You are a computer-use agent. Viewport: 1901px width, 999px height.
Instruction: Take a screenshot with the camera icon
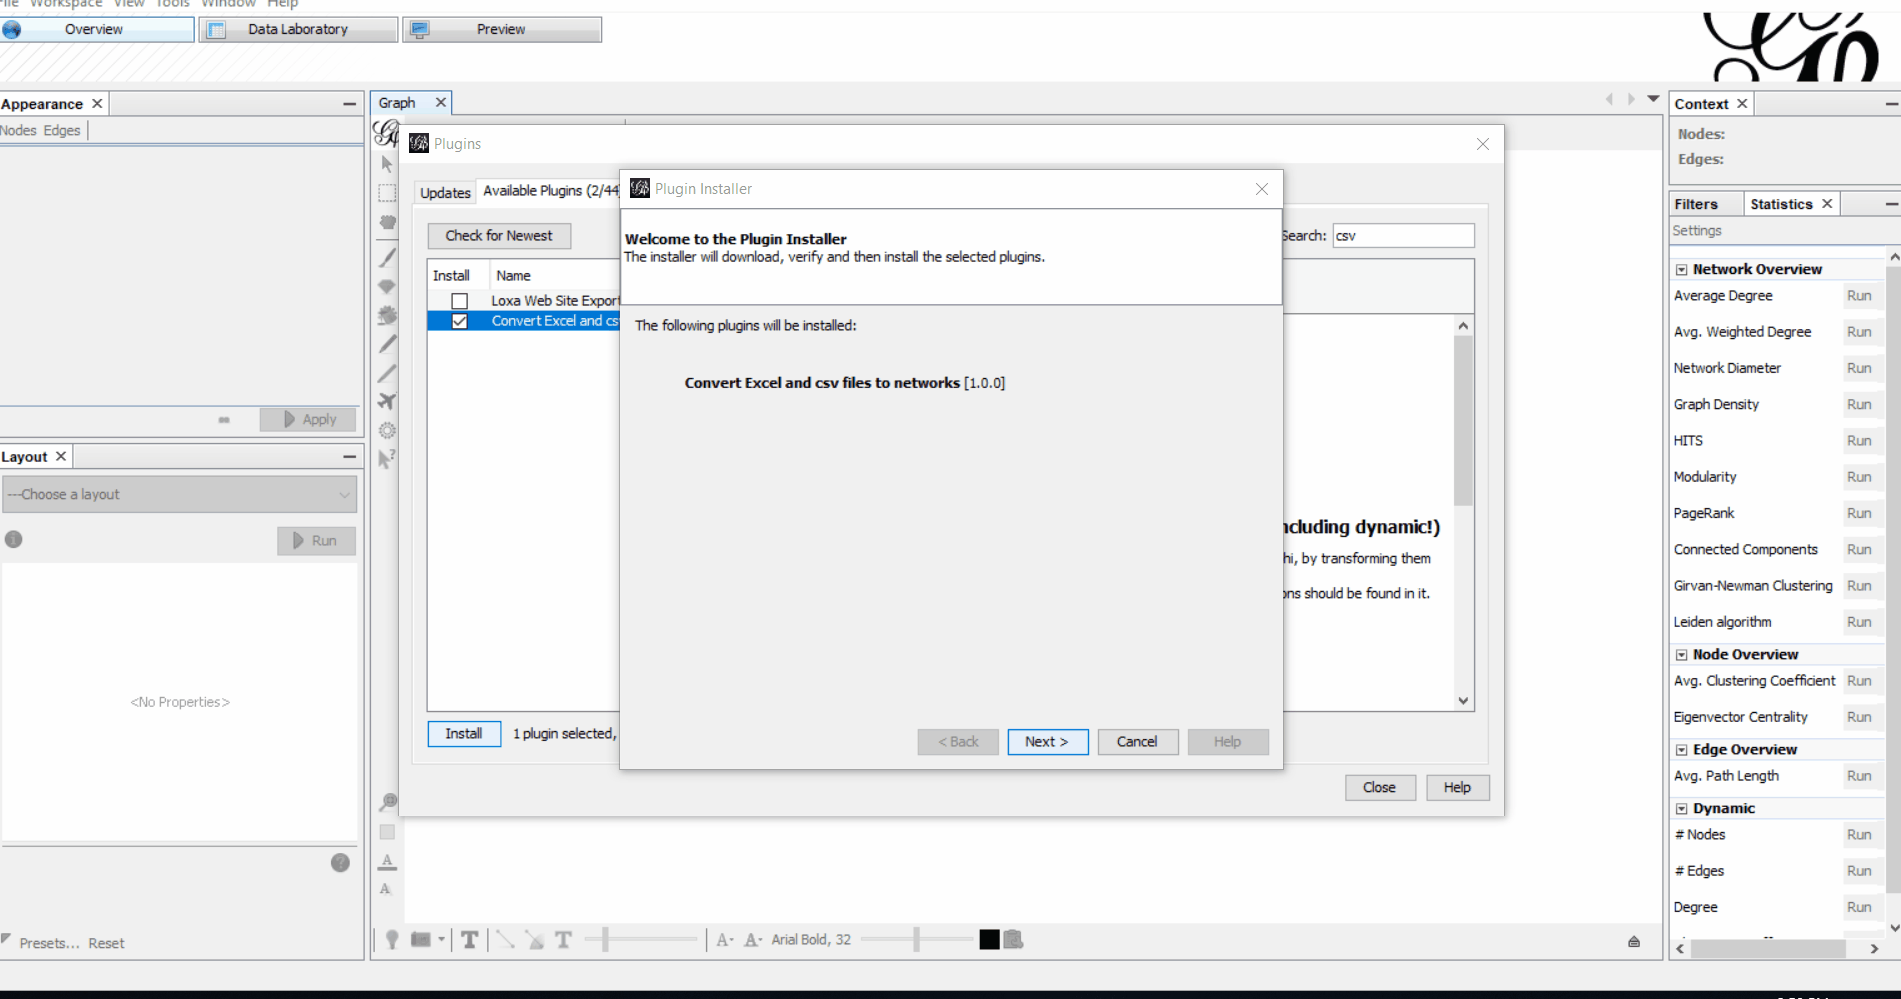420,939
